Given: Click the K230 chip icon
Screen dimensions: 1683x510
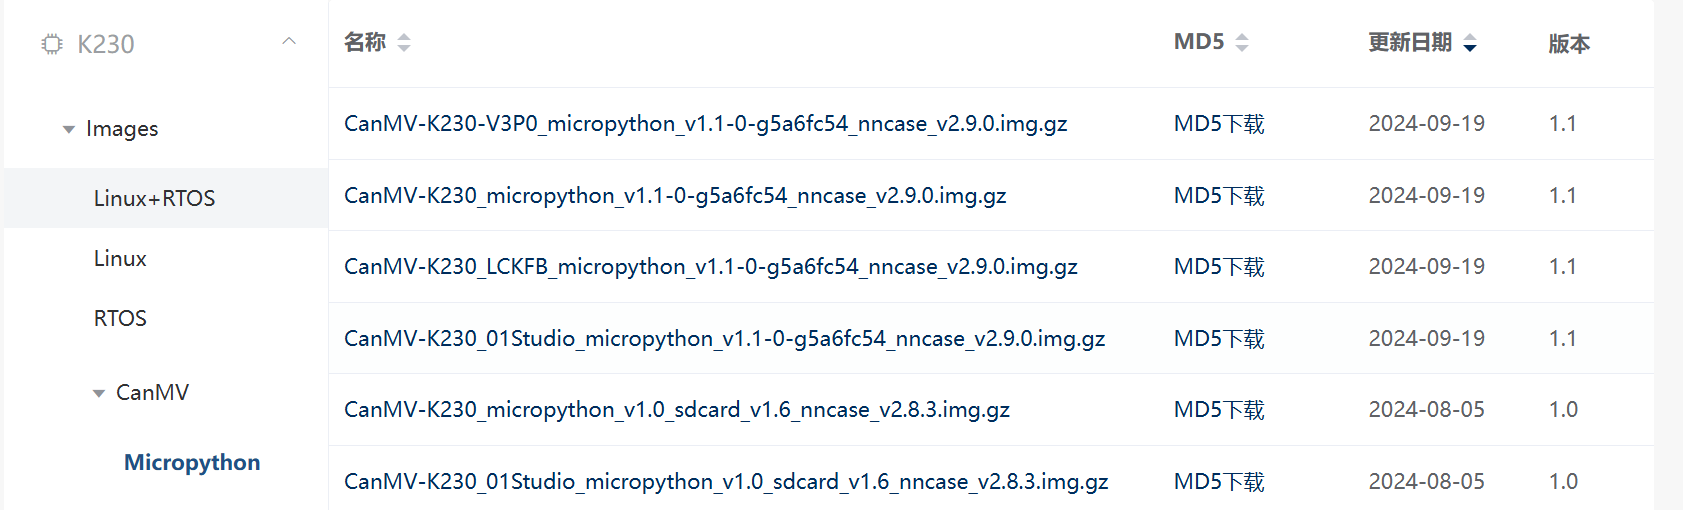Looking at the screenshot, I should pyautogui.click(x=52, y=44).
